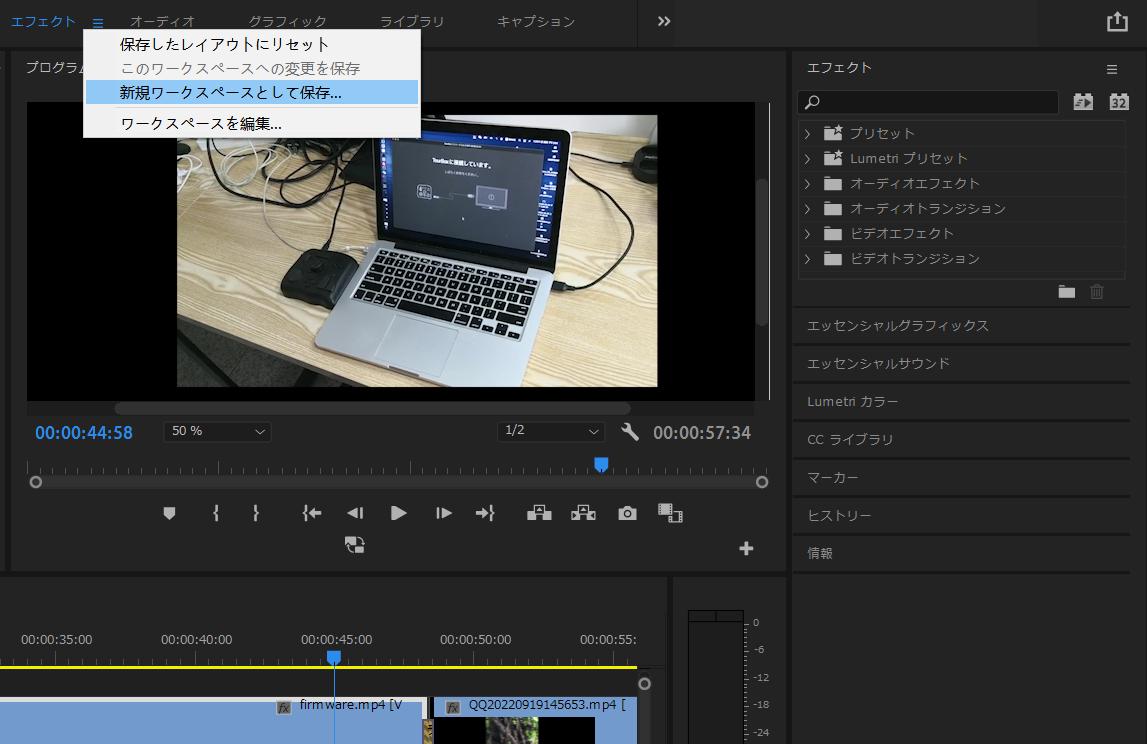This screenshot has height=744, width=1147.
Task: Click the Lift button
Action: (x=539, y=513)
